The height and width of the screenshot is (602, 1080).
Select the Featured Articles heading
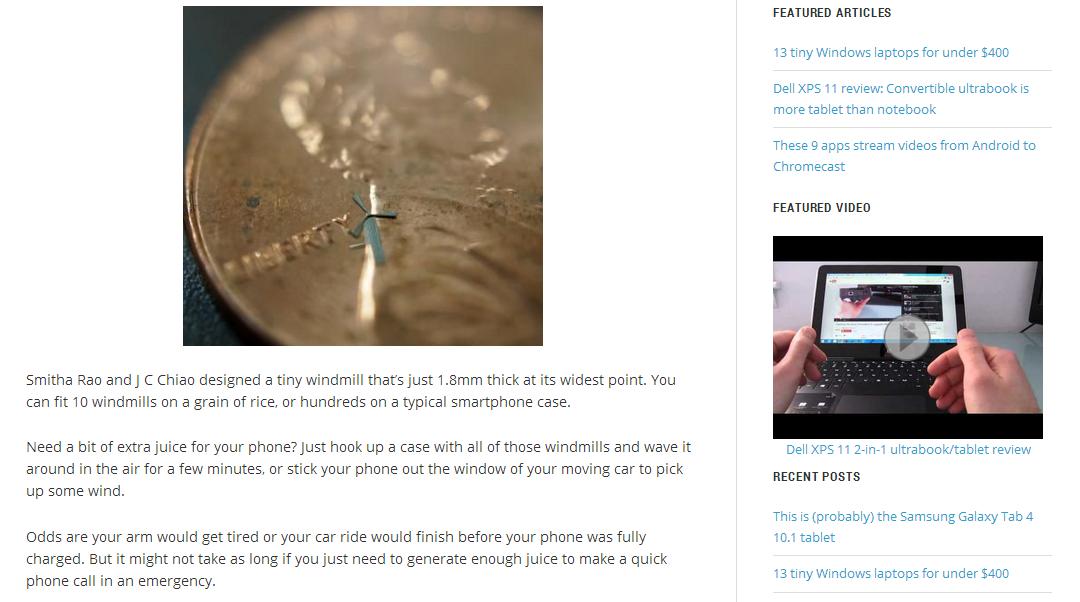(831, 12)
